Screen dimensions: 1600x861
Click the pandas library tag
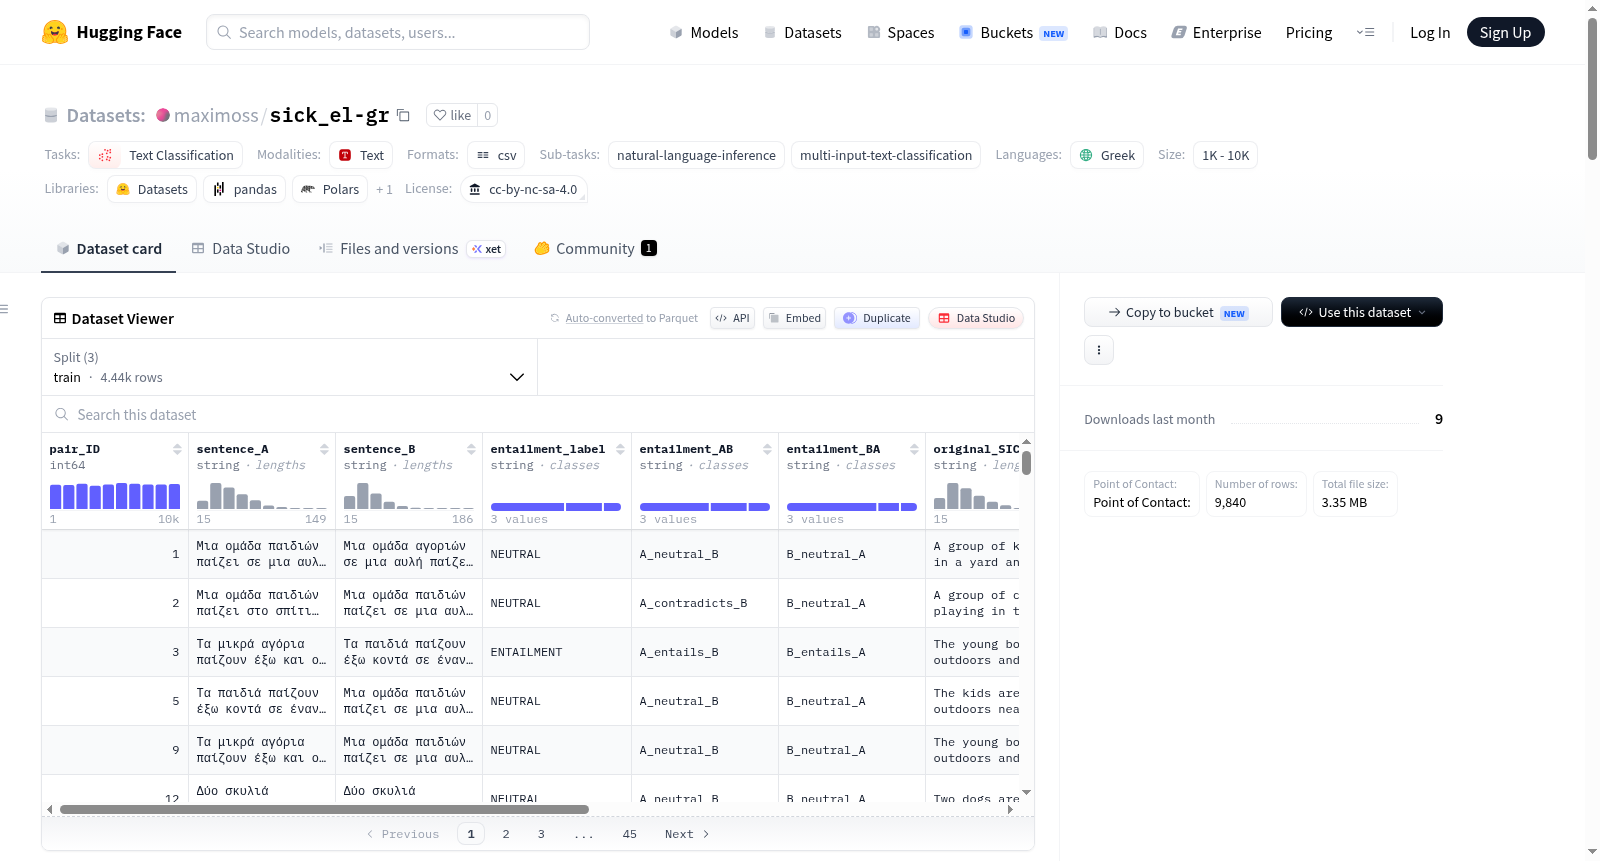point(245,189)
